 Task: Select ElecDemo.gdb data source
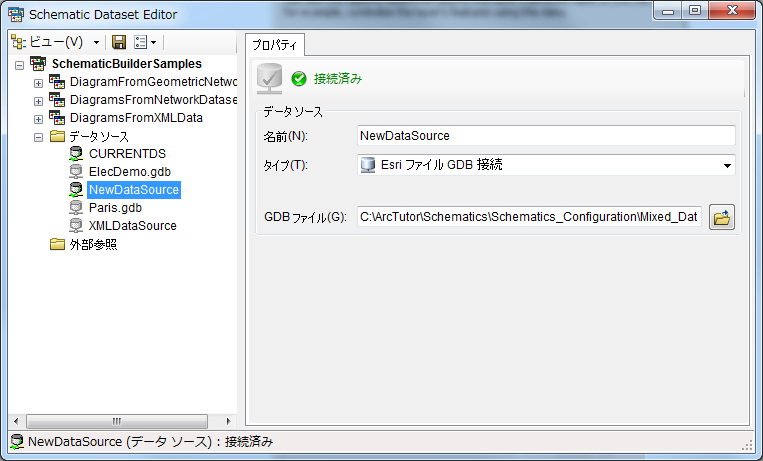coord(130,172)
